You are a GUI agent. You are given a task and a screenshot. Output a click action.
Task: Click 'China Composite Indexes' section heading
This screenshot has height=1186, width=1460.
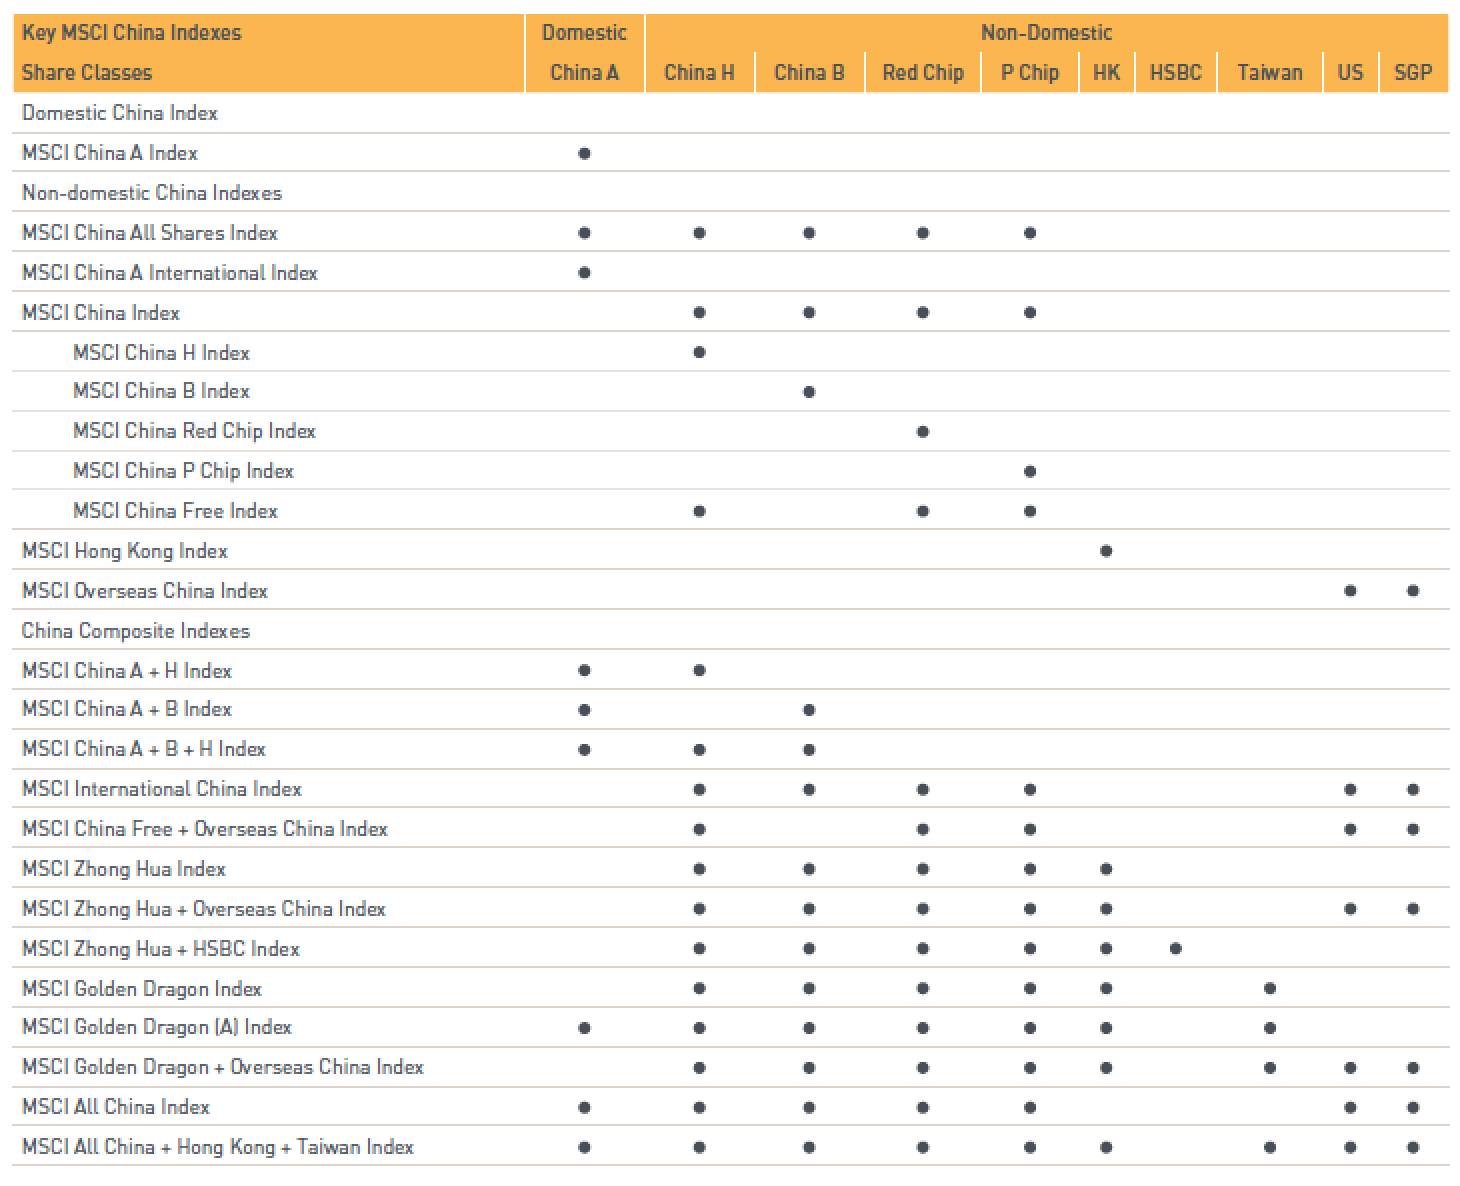click(136, 631)
